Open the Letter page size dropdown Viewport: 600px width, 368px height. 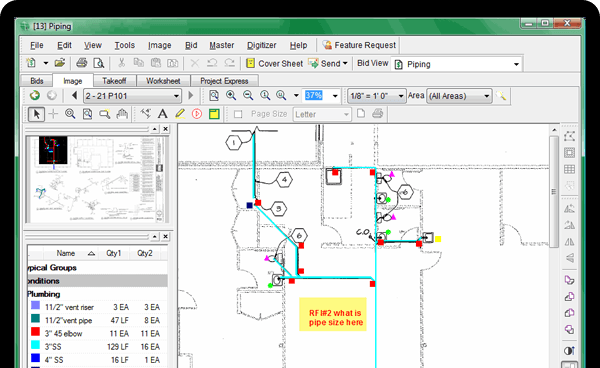pyautogui.click(x=322, y=114)
